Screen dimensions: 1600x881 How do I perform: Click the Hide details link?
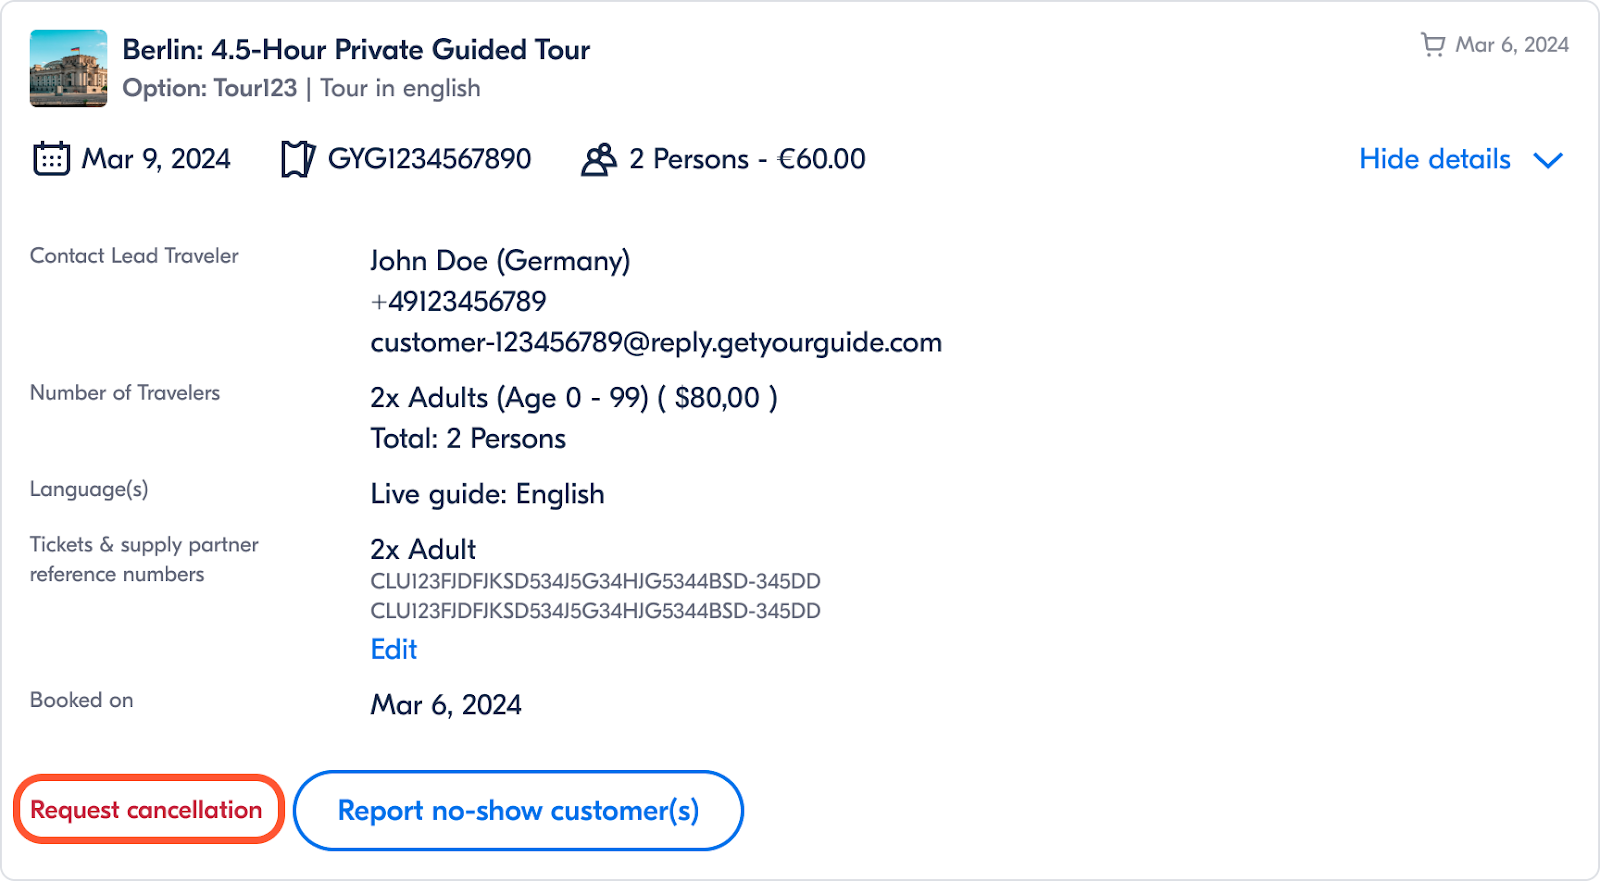pyautogui.click(x=1435, y=159)
